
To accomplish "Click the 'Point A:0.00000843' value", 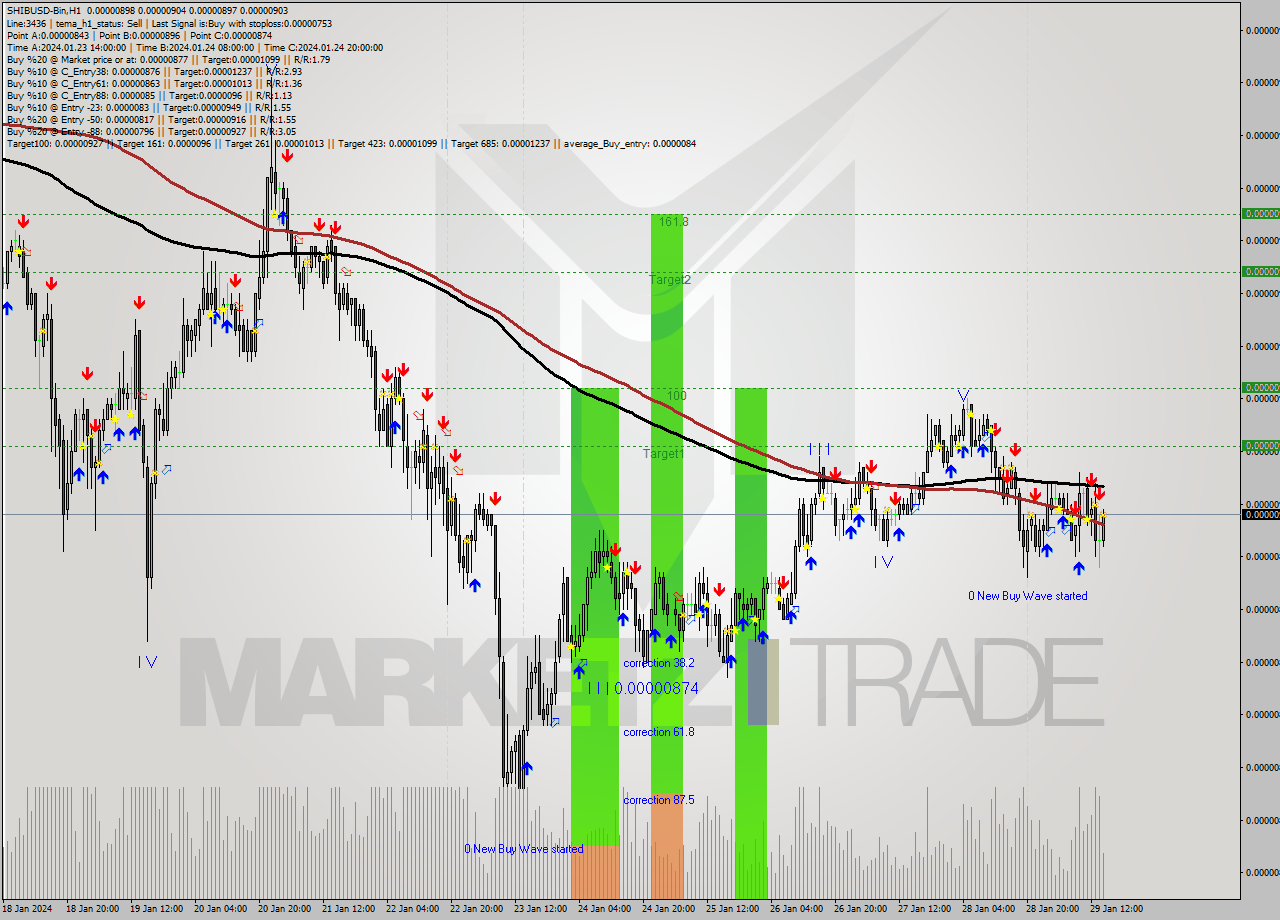I will click(x=46, y=35).
